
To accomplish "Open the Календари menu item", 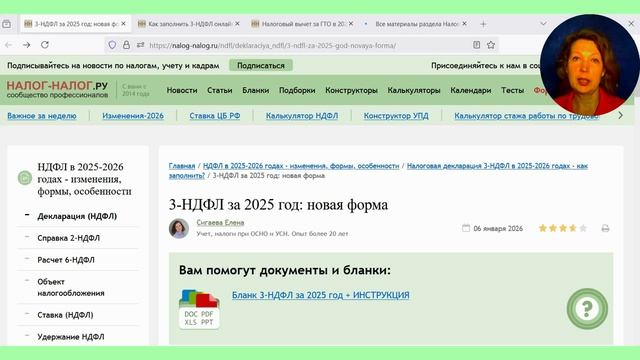I will click(x=471, y=90).
